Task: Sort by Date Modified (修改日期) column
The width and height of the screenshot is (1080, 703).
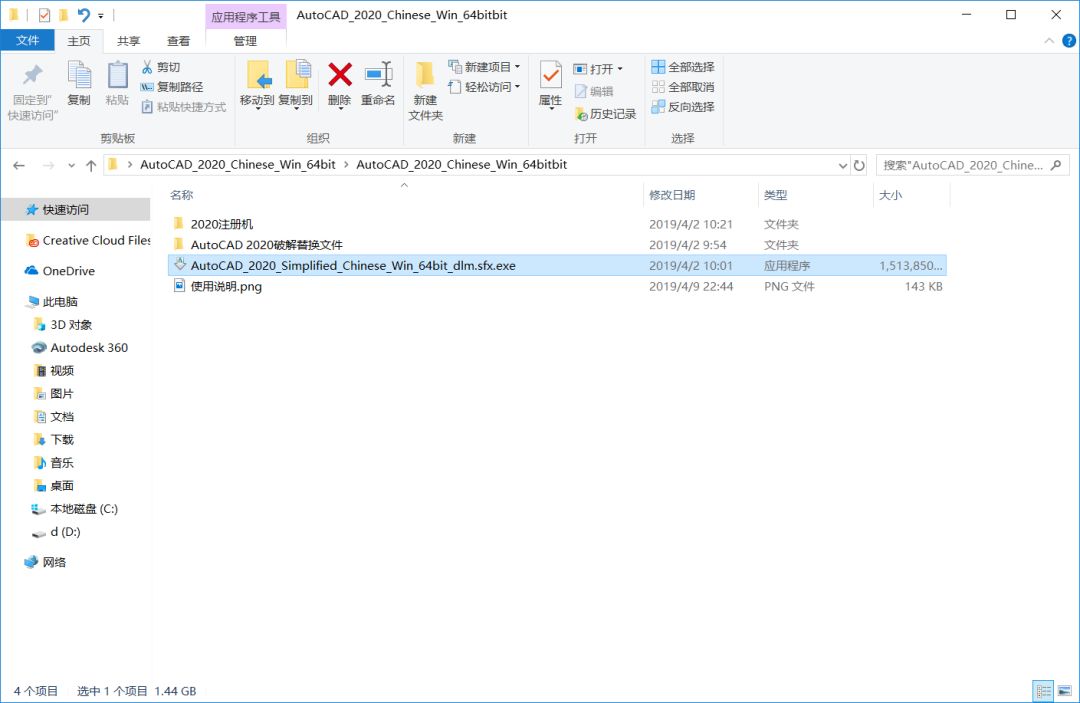Action: [672, 195]
